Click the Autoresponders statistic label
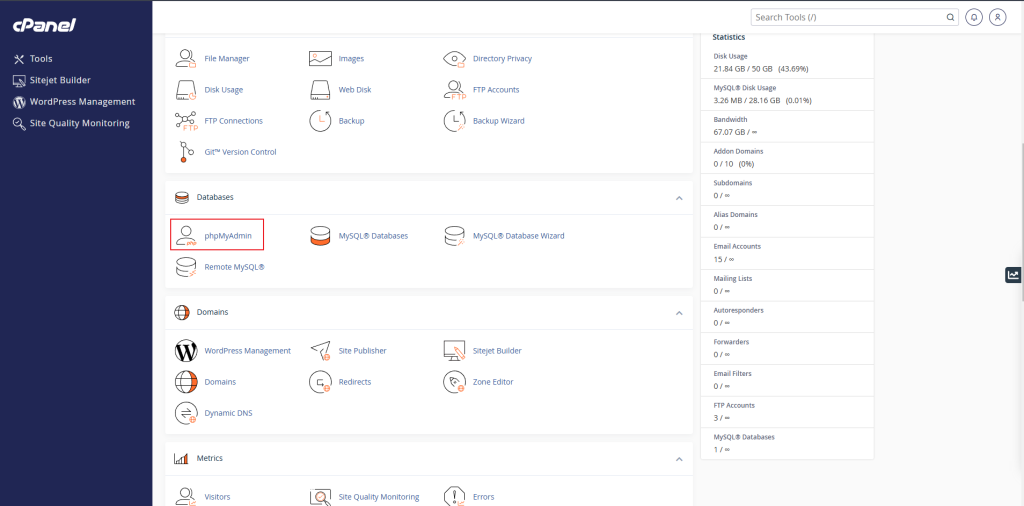The image size is (1024, 506). [738, 310]
